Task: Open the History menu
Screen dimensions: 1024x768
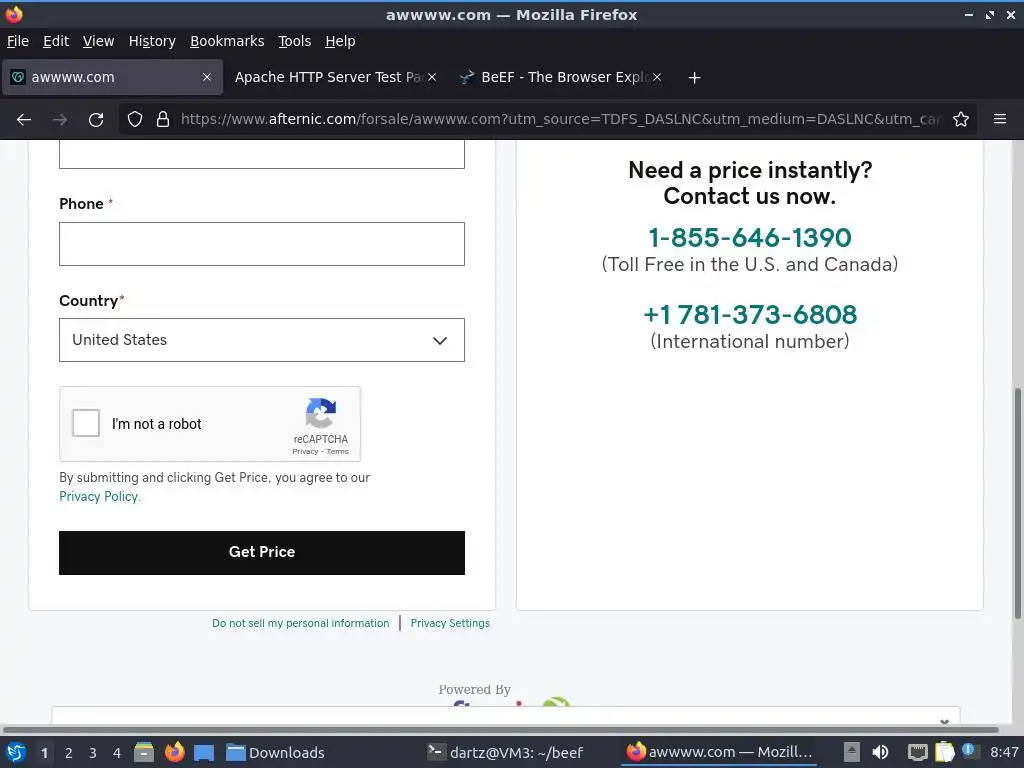Action: click(x=152, y=41)
